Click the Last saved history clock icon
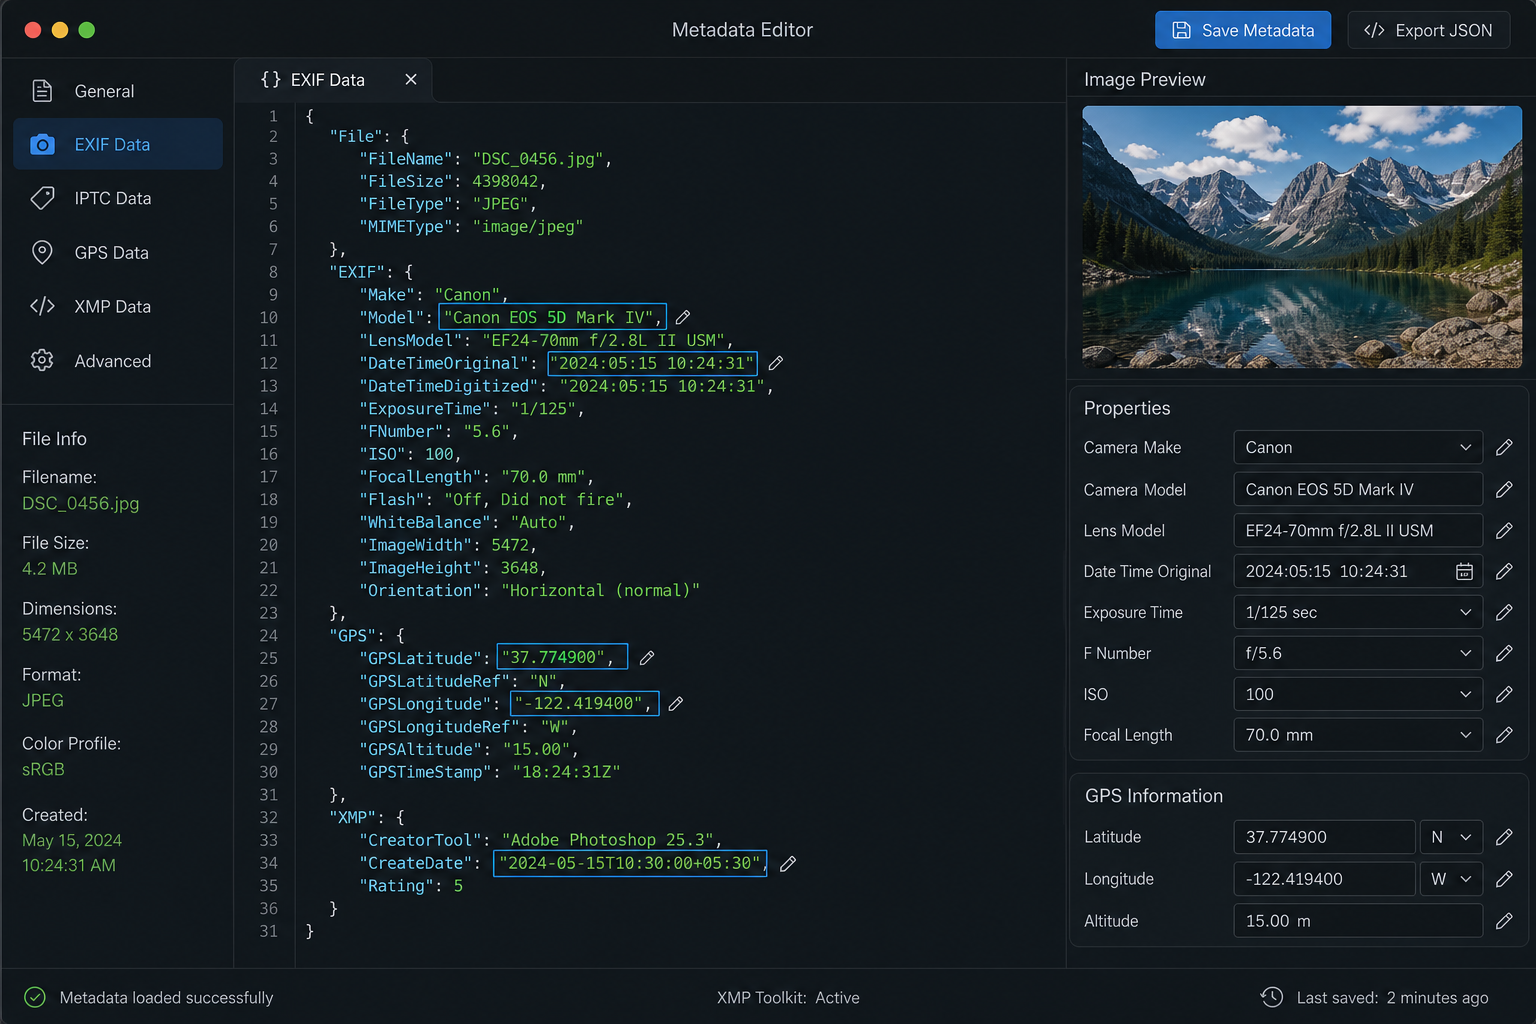This screenshot has width=1536, height=1024. click(x=1272, y=997)
